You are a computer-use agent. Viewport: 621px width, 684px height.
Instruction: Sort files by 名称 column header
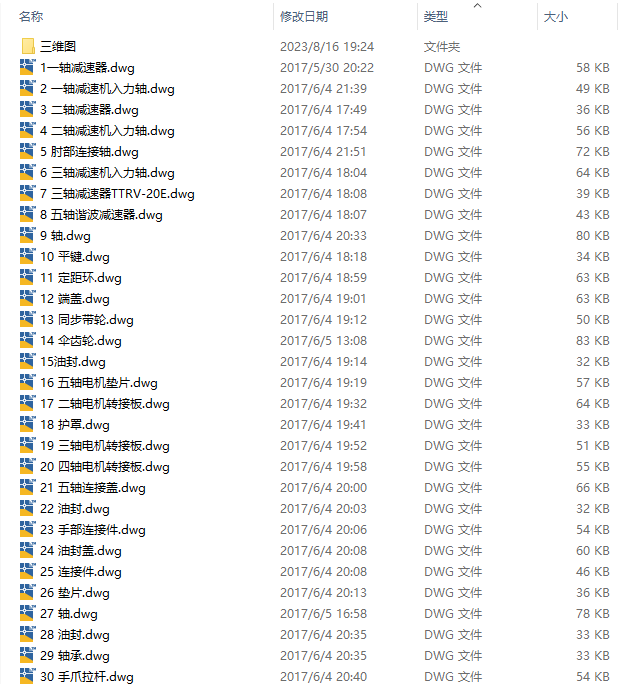[x=31, y=17]
